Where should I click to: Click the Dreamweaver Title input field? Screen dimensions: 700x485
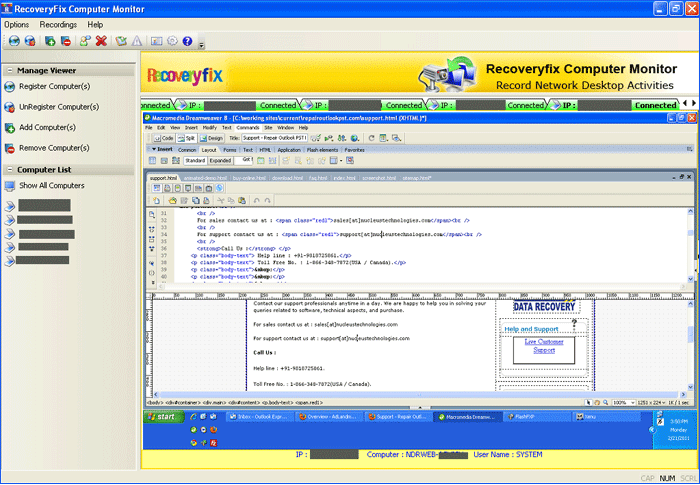[275, 138]
